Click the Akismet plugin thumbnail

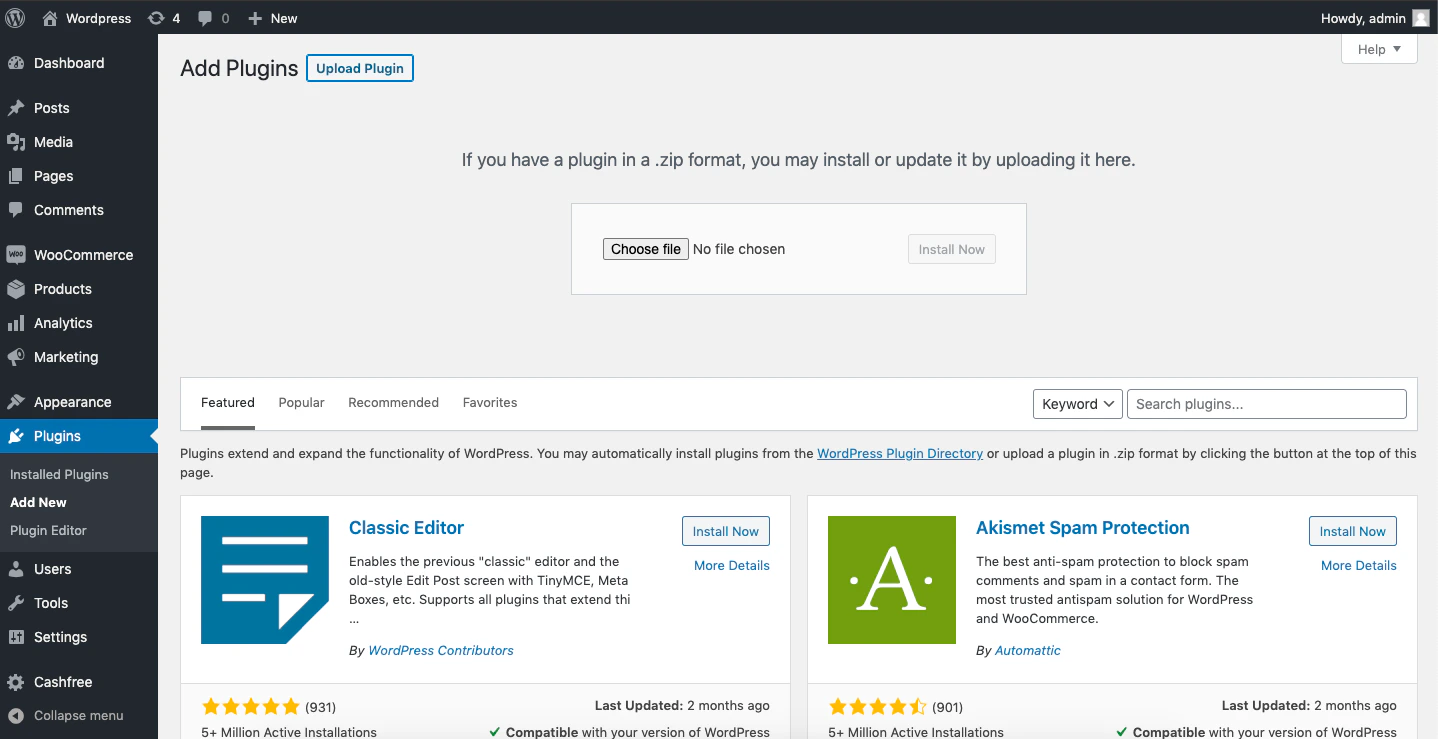(892, 580)
